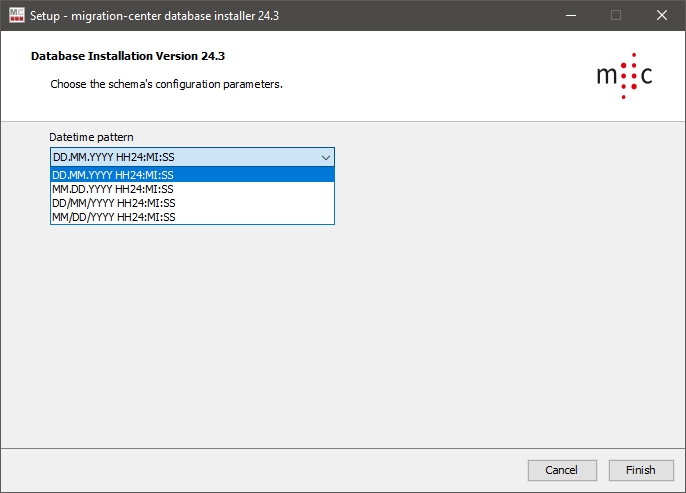This screenshot has width=686, height=493.
Task: Close the Setup window with X
Action: 662,15
